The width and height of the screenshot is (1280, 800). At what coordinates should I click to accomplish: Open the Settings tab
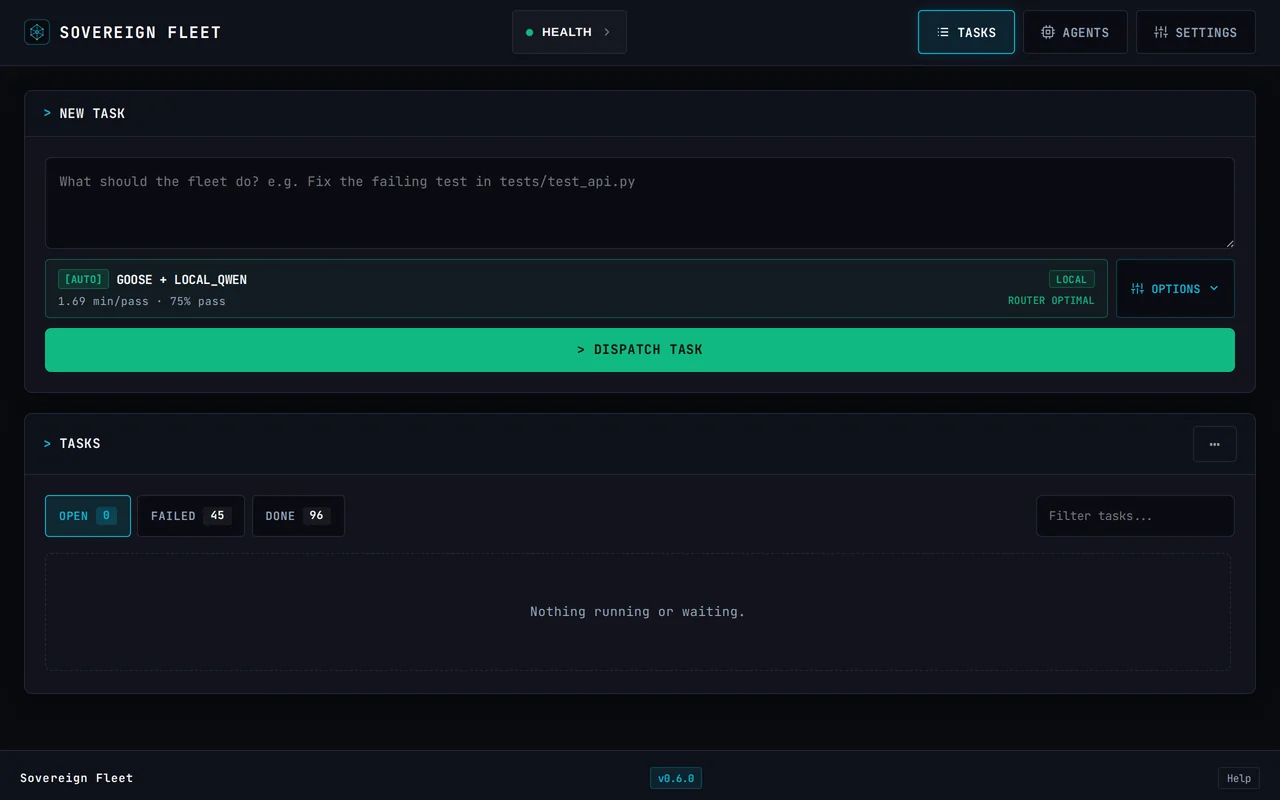click(1195, 32)
